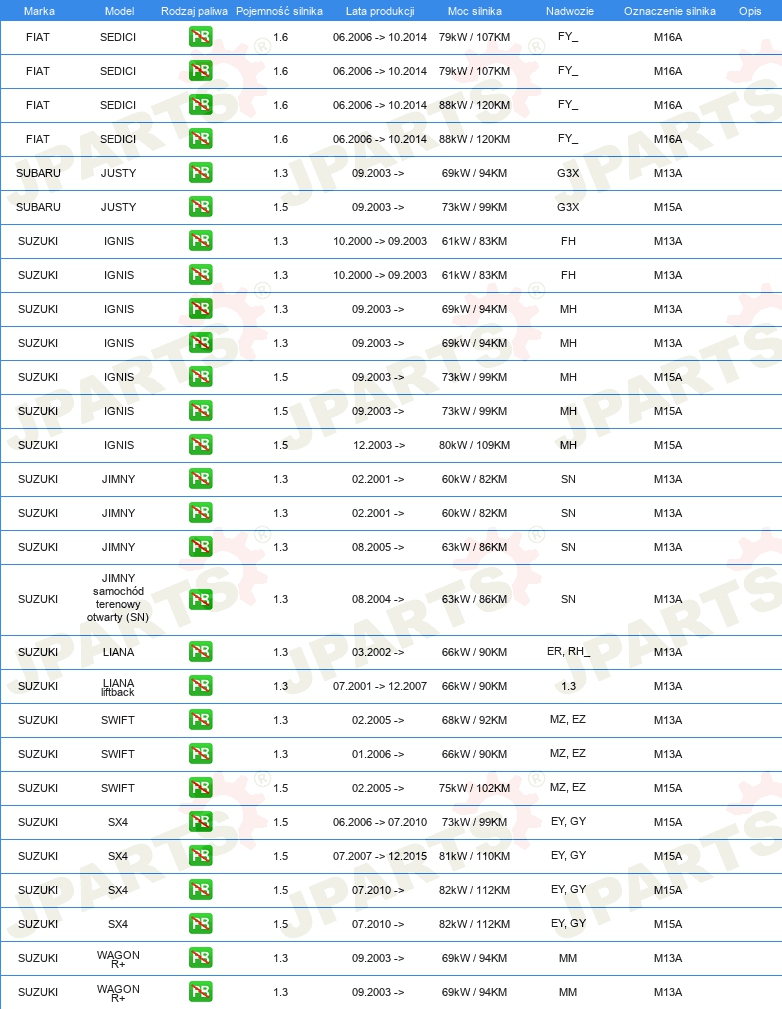Click the PB fuel icon in Liana liftback row
Viewport: 782px width, 1009px height.
pos(201,686)
